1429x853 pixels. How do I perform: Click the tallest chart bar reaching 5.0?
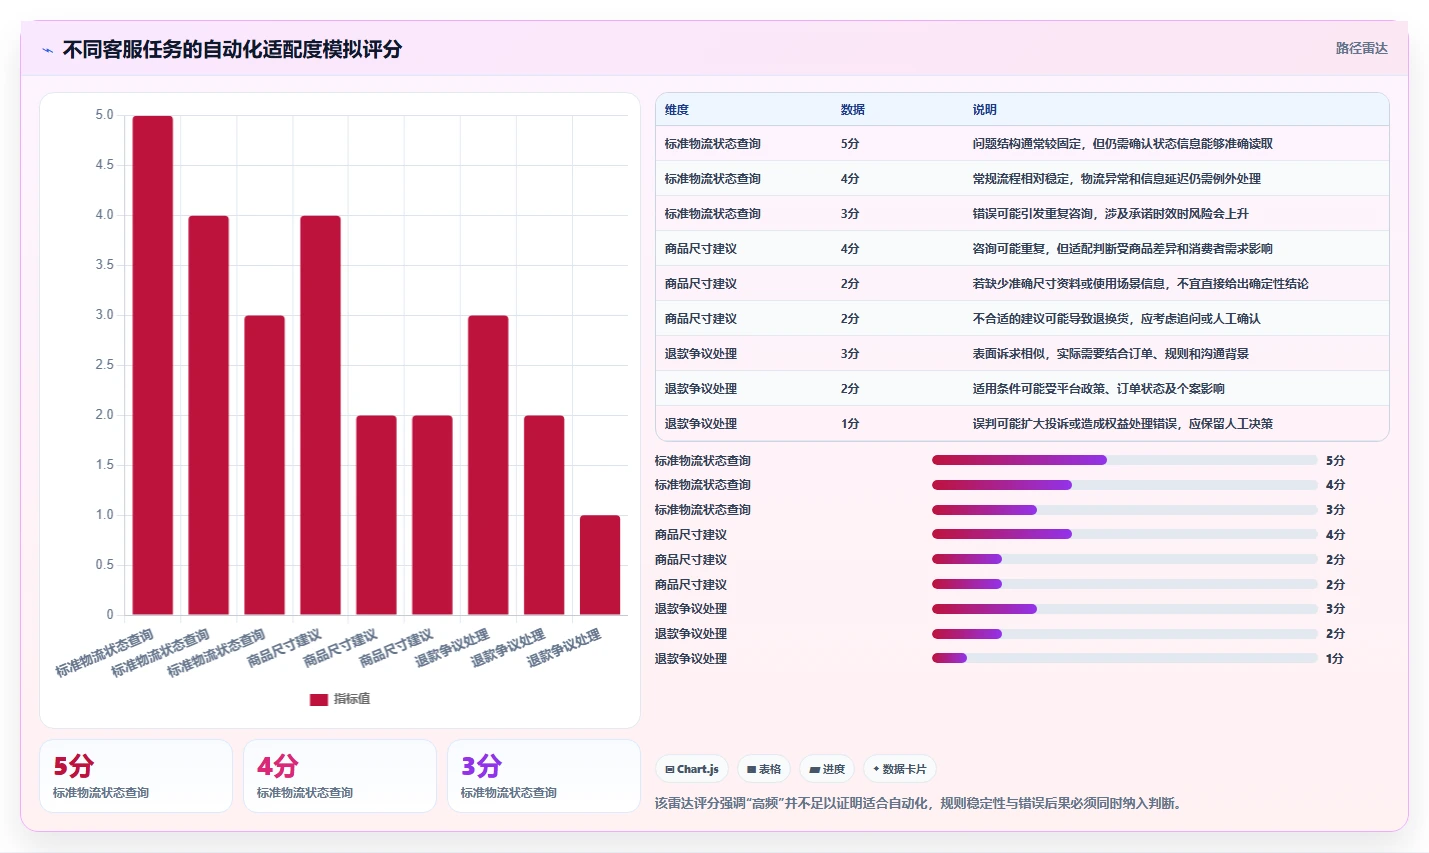(x=153, y=365)
